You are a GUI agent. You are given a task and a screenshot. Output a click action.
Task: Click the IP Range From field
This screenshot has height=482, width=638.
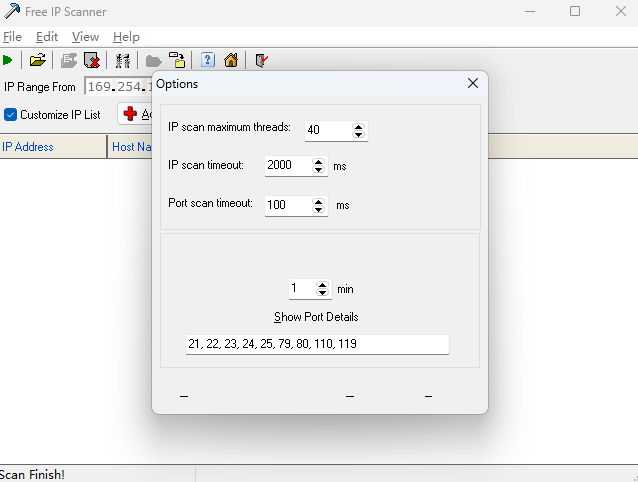pos(118,87)
